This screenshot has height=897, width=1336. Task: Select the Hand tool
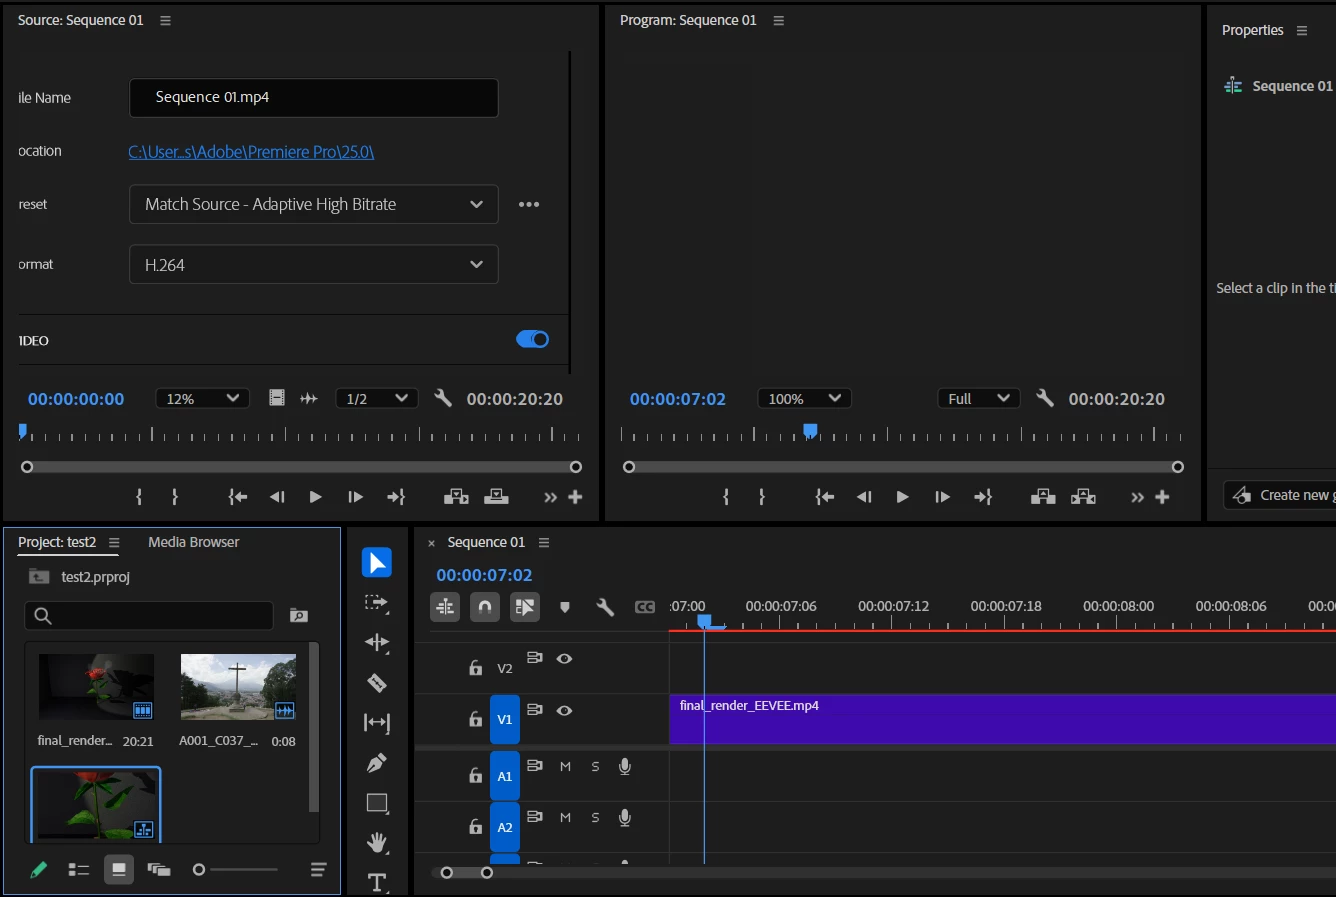point(377,843)
